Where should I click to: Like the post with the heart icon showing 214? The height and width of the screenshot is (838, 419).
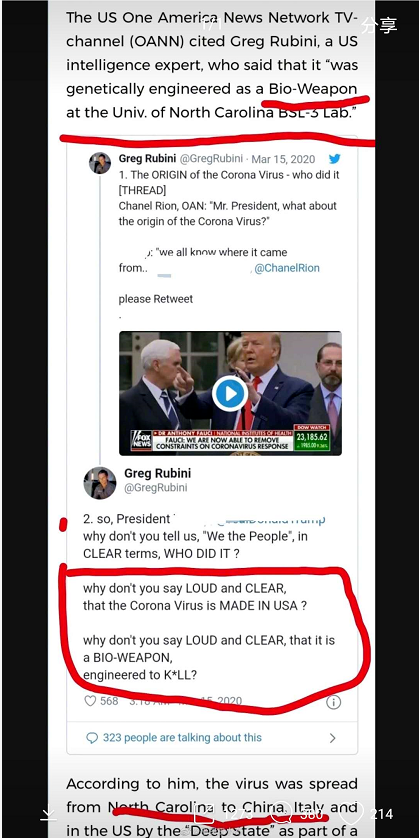tap(351, 814)
